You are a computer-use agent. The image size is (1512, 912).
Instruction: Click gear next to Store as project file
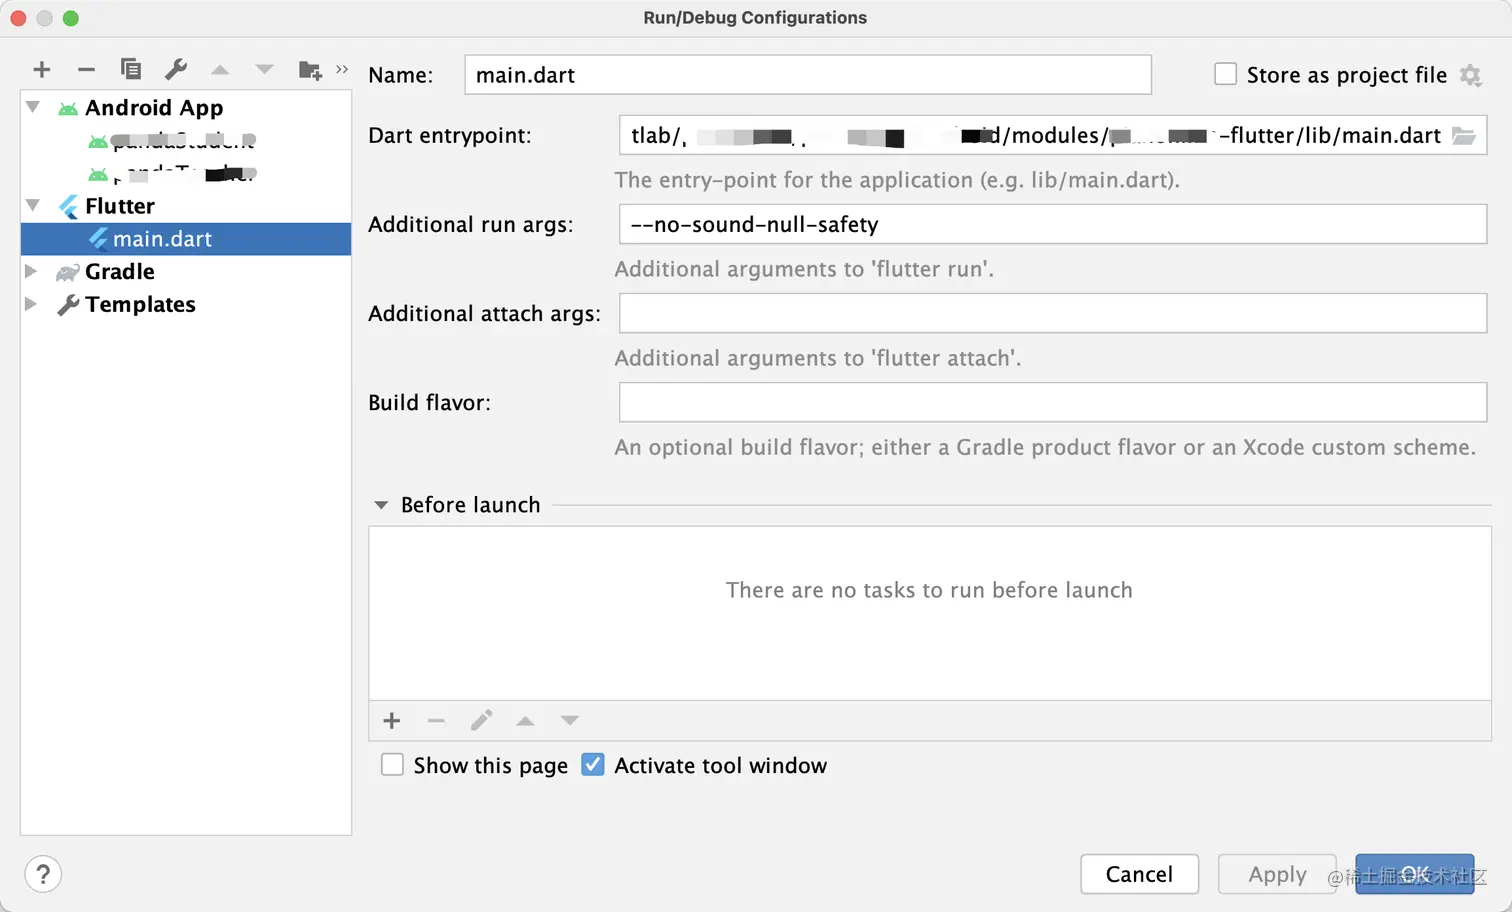click(x=1470, y=75)
